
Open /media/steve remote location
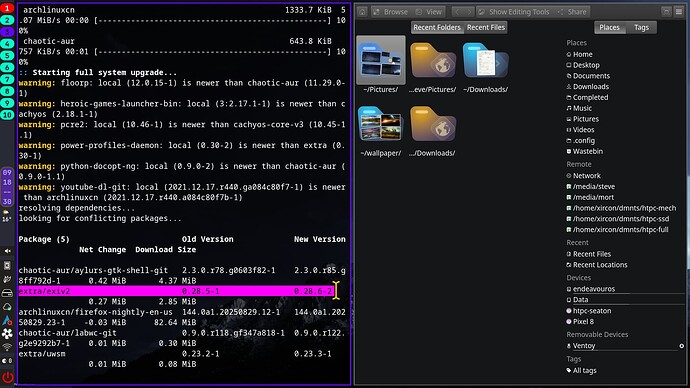[x=591, y=187]
